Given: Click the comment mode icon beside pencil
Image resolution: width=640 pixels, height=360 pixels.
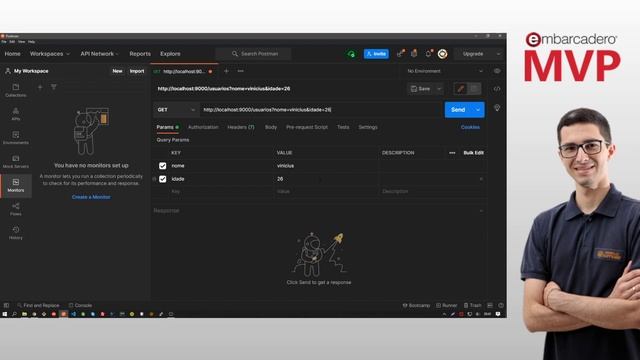Looking at the screenshot, I should pyautogui.click(x=474, y=89).
